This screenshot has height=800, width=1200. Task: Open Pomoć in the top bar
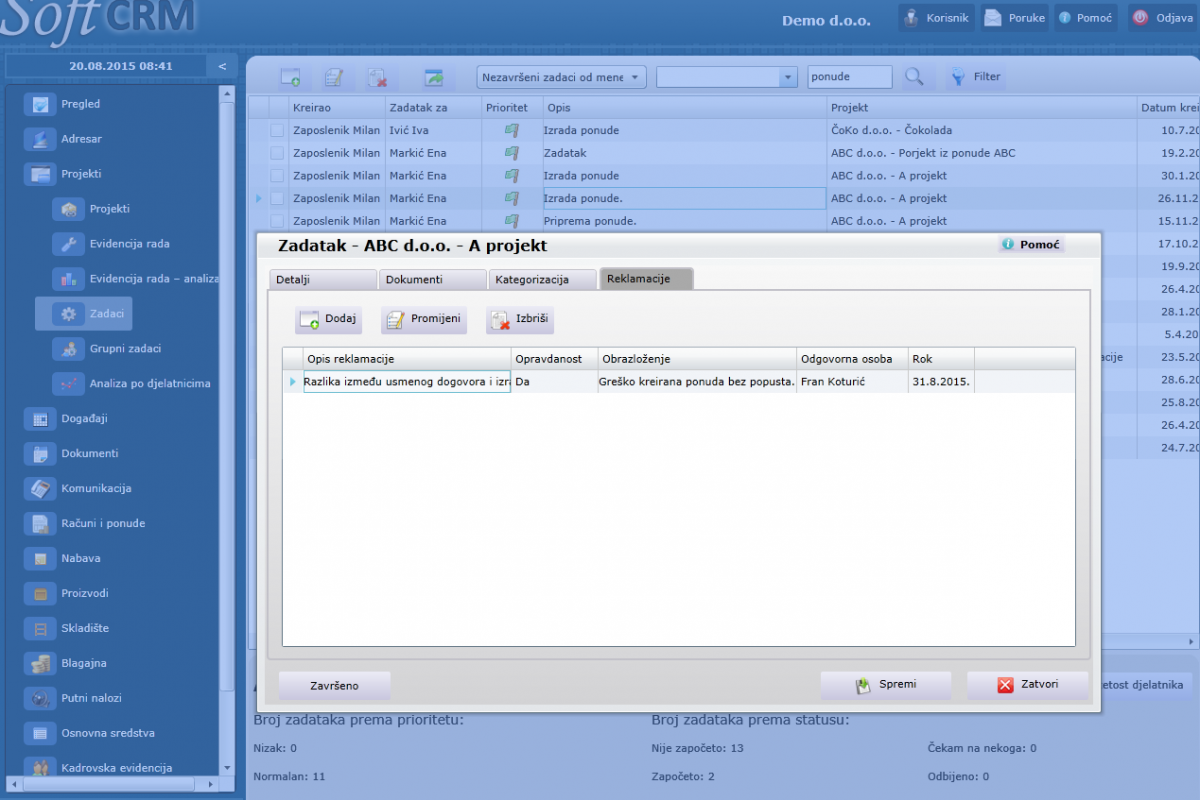(x=1086, y=18)
